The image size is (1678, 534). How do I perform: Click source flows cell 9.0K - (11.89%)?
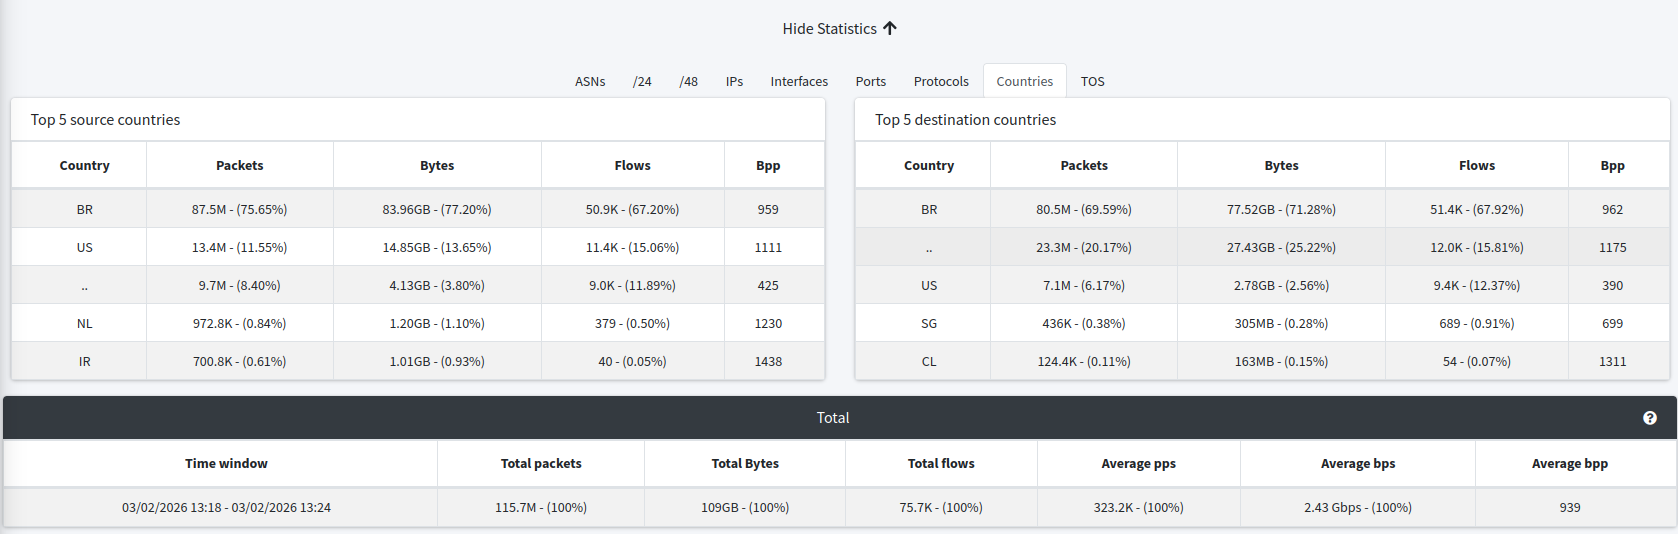point(632,285)
